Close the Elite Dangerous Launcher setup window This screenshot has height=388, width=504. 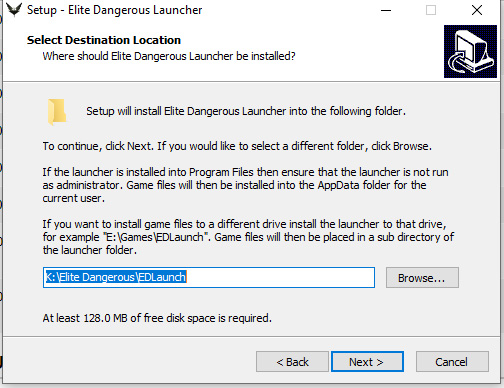click(477, 10)
